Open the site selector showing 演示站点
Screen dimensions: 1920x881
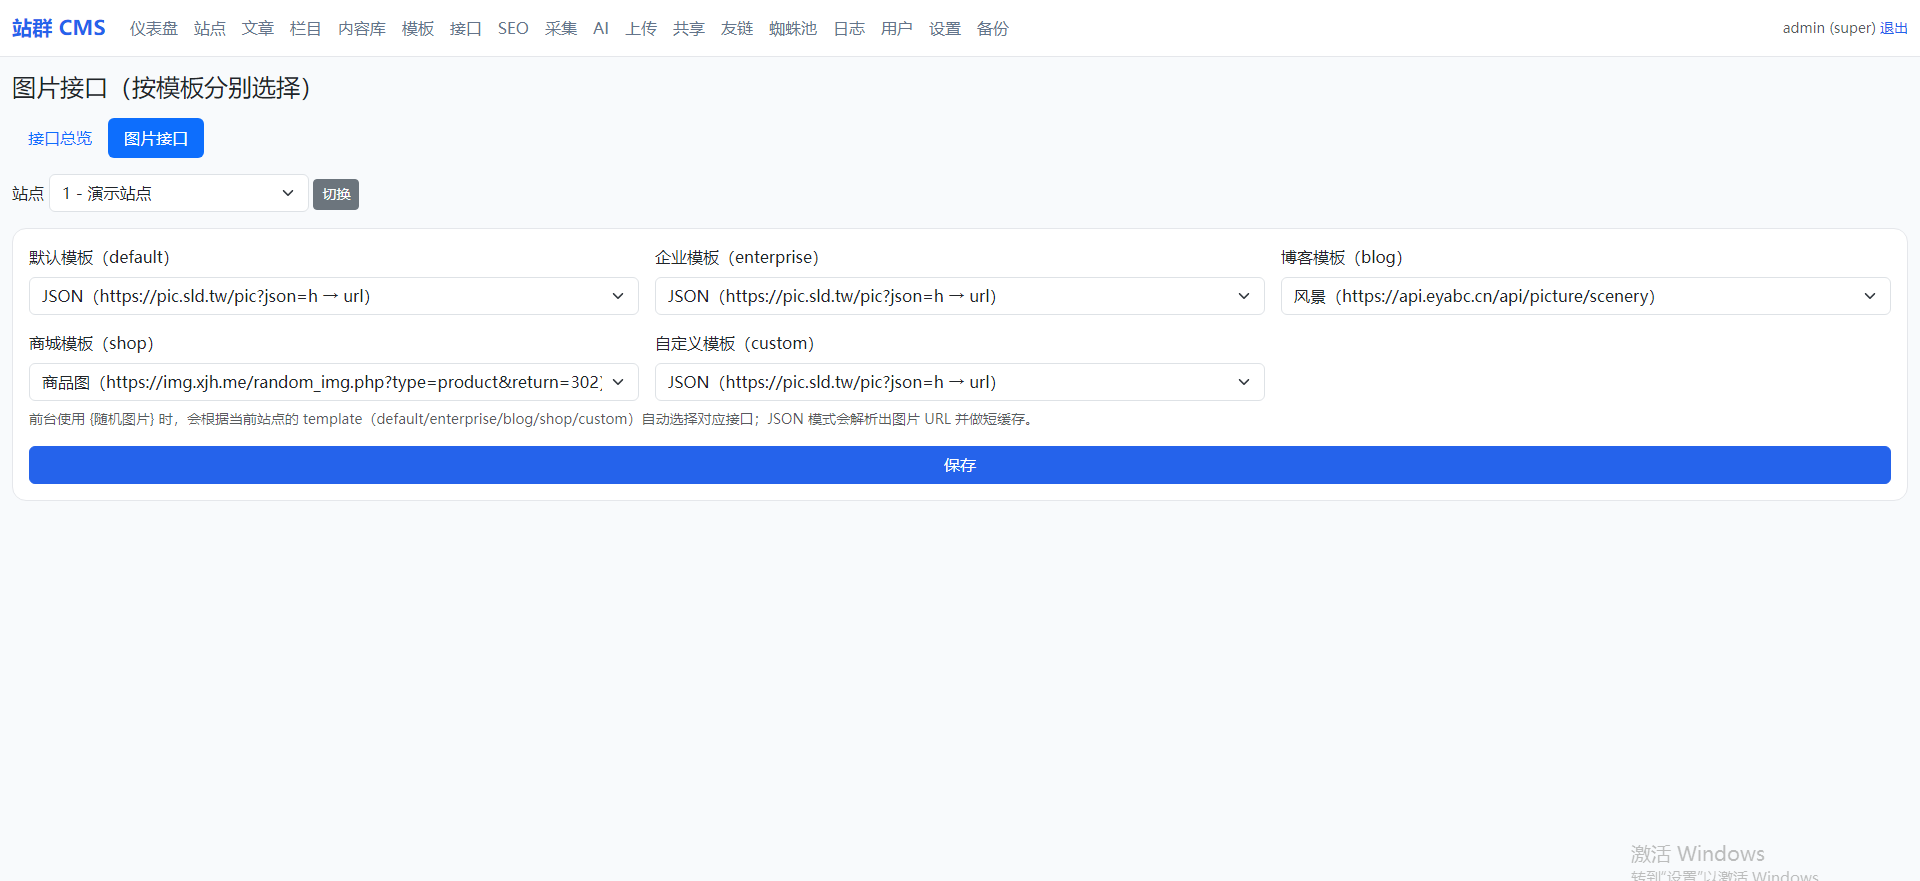point(178,193)
